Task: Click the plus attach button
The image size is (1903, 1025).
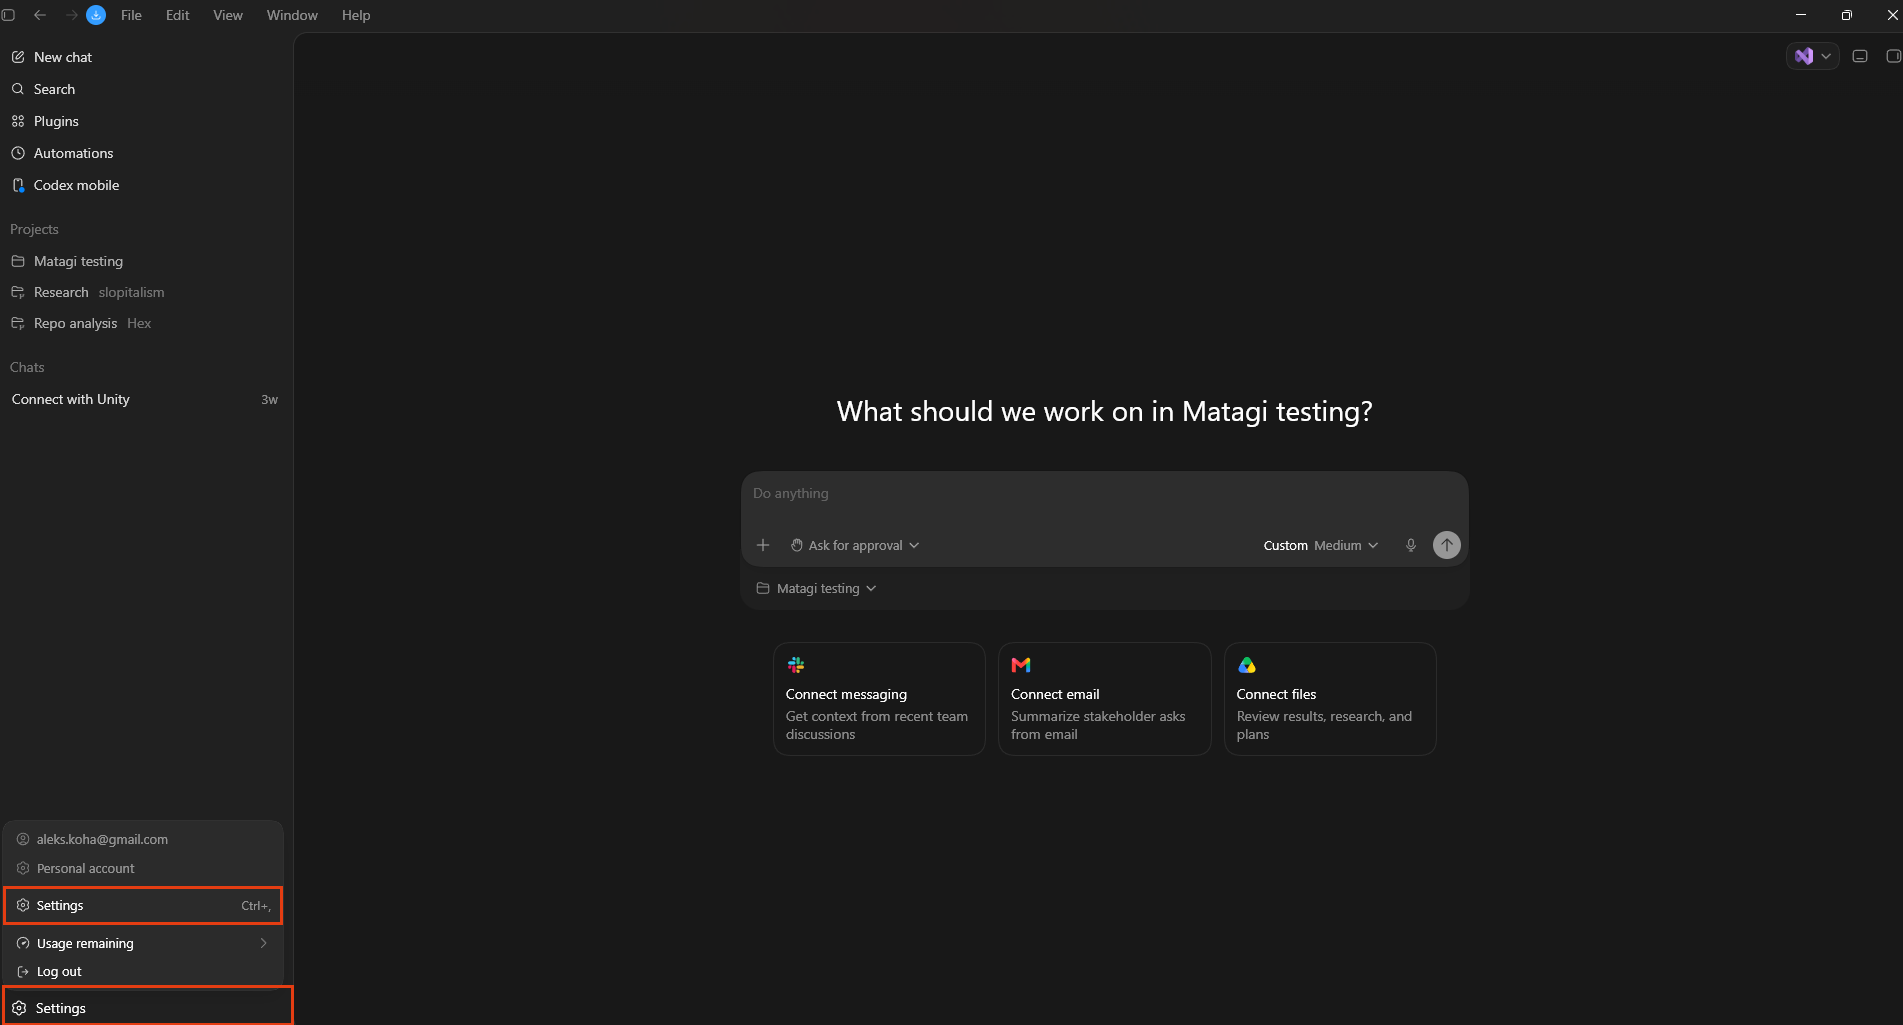Action: (x=763, y=545)
